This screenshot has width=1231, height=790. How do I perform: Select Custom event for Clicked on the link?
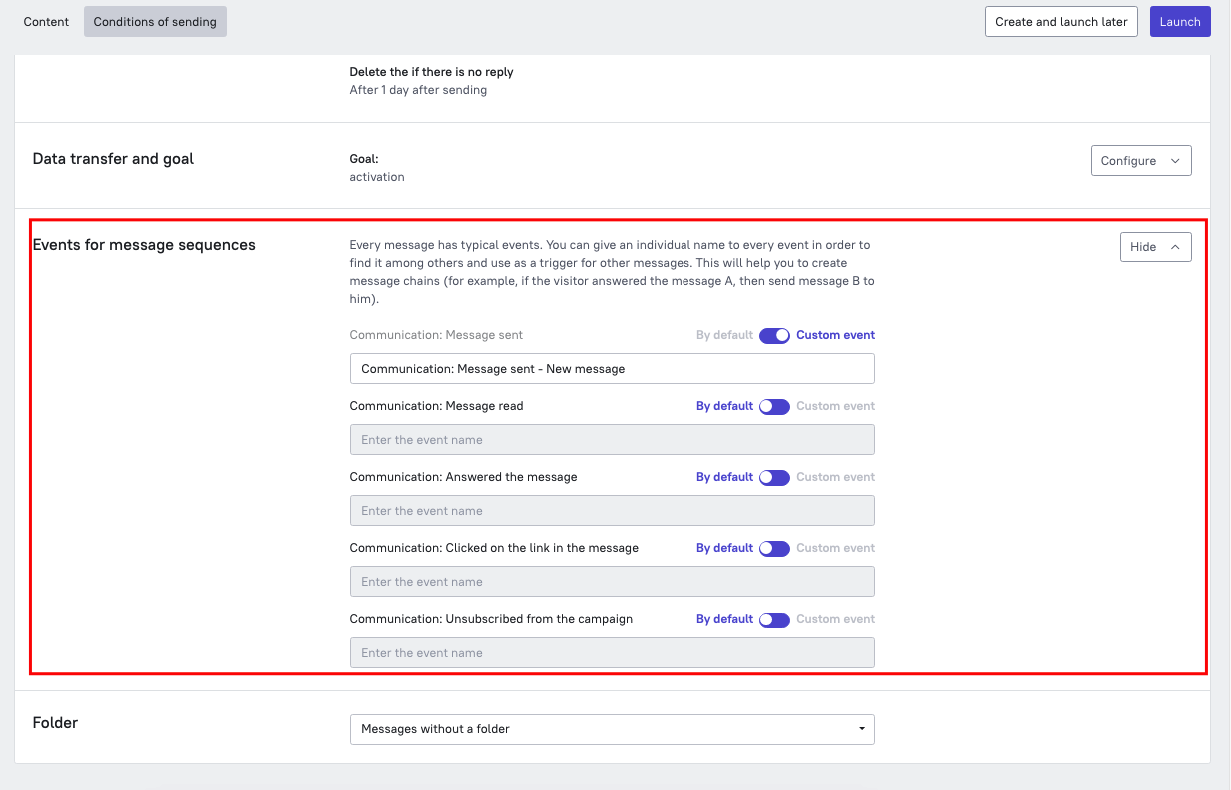[x=835, y=549]
